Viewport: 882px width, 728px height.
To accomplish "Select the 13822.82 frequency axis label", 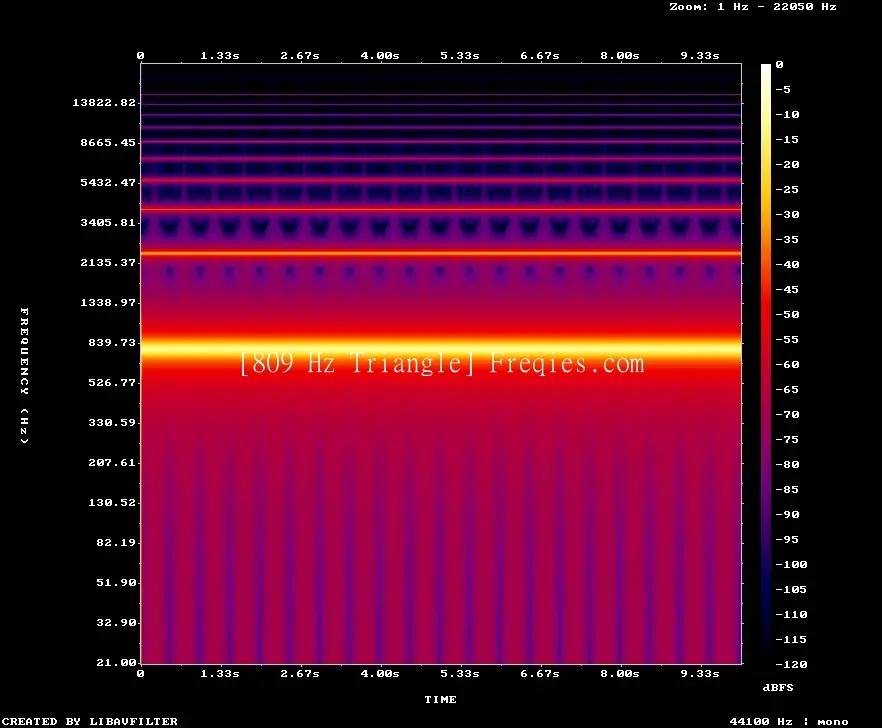I will tap(104, 102).
